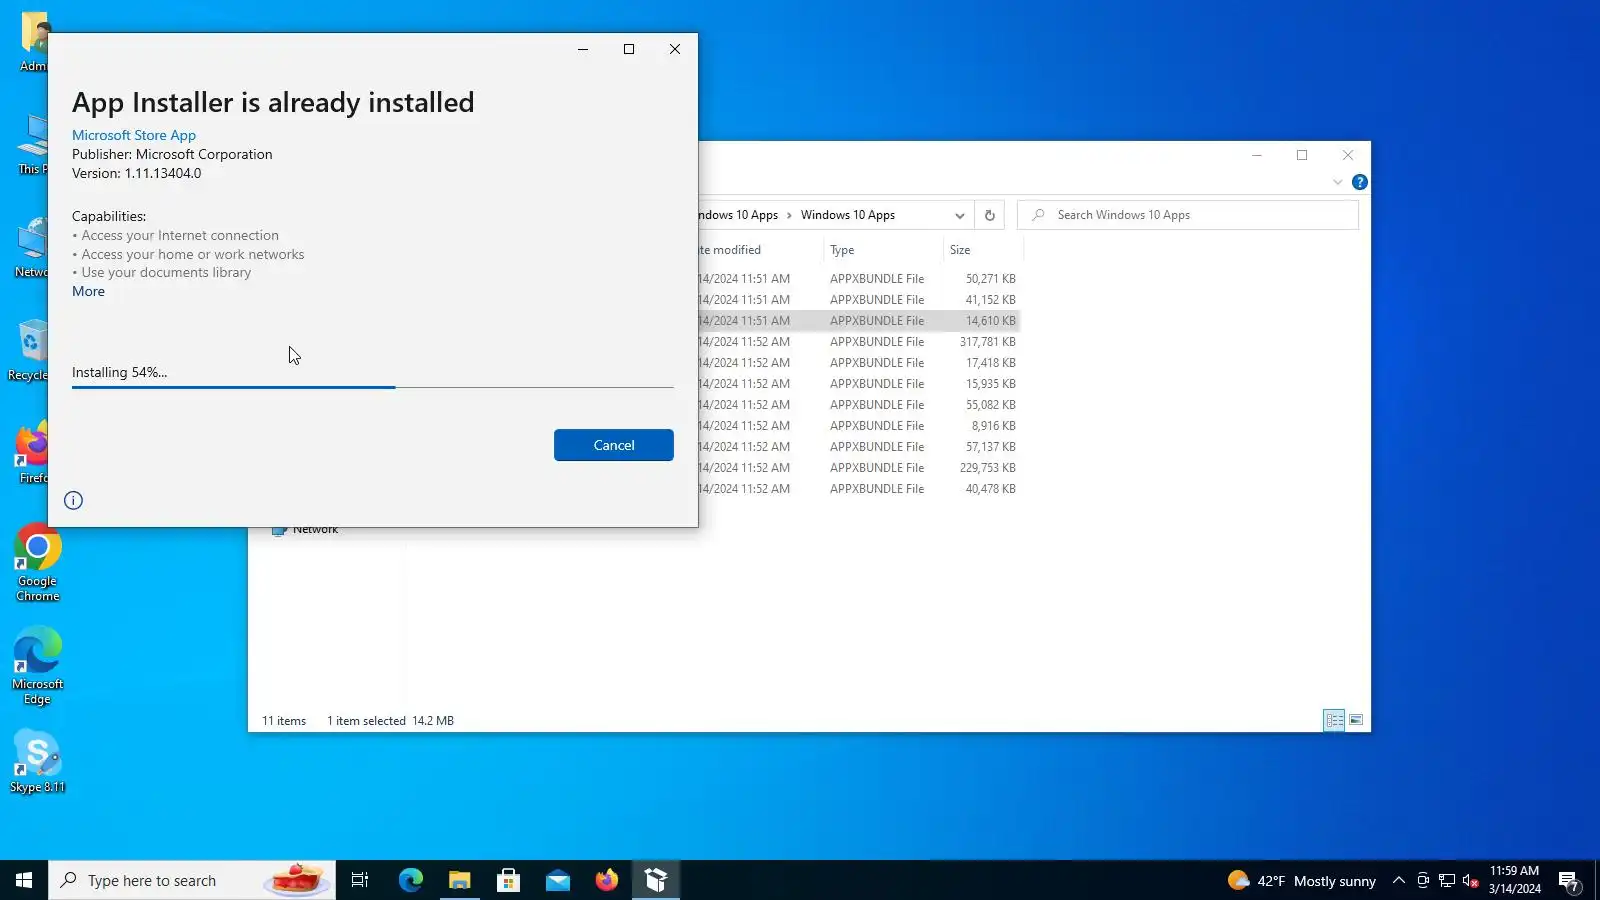Sort files by Type column
The width and height of the screenshot is (1600, 900).
[x=883, y=250]
